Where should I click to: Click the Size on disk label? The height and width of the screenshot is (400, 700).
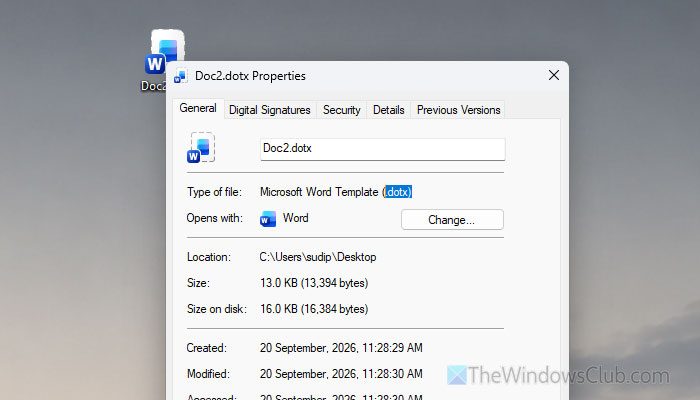[217, 309]
